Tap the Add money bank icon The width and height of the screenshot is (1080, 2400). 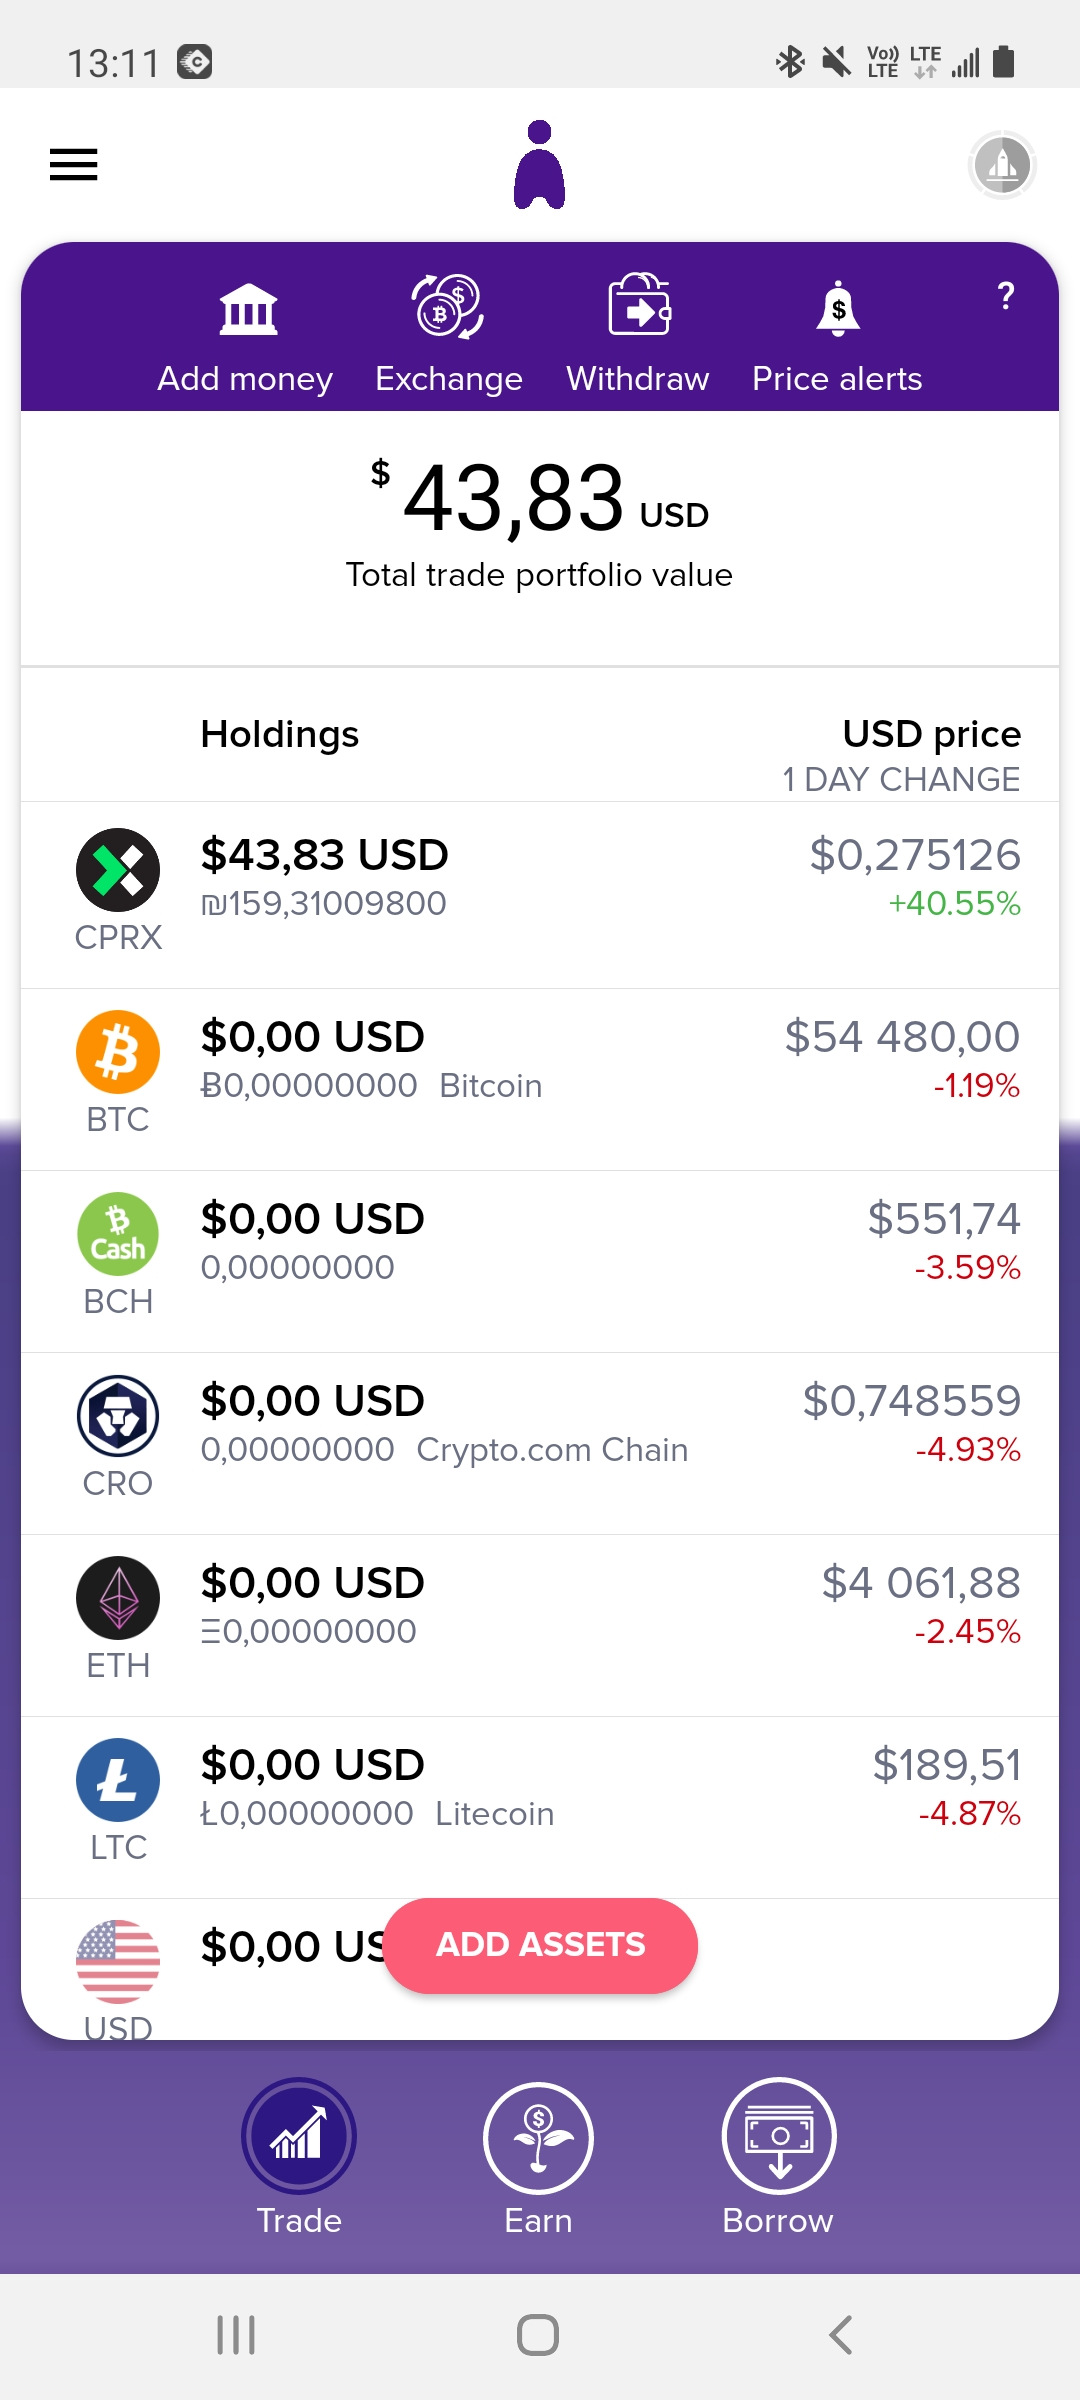coord(248,308)
